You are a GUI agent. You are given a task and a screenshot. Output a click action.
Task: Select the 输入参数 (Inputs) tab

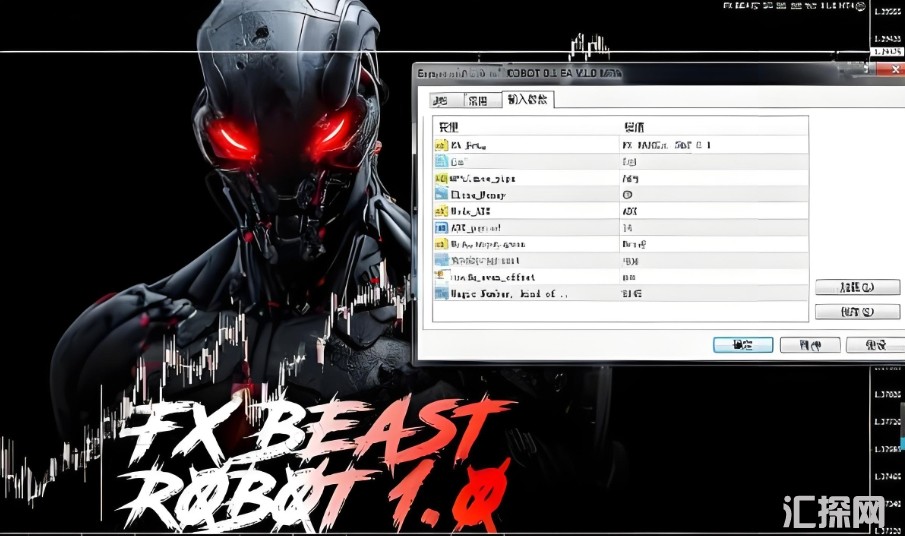pyautogui.click(x=527, y=100)
